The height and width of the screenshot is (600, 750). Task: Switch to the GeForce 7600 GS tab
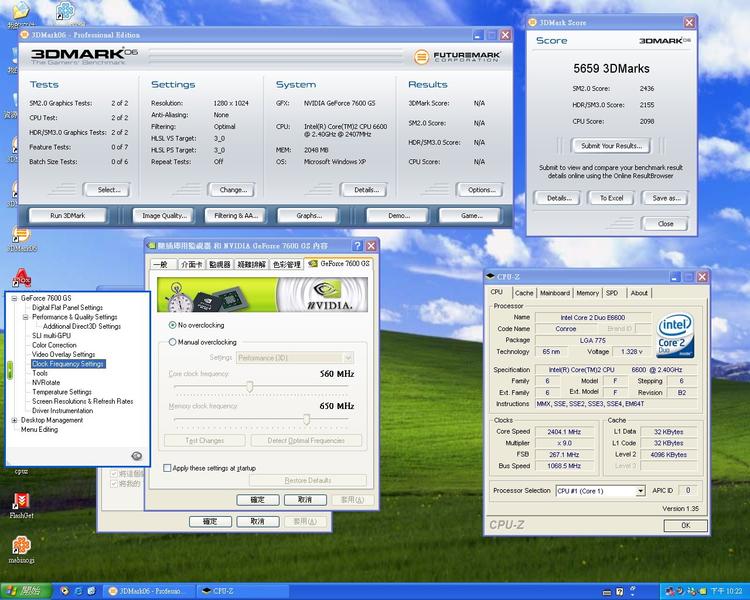click(340, 264)
